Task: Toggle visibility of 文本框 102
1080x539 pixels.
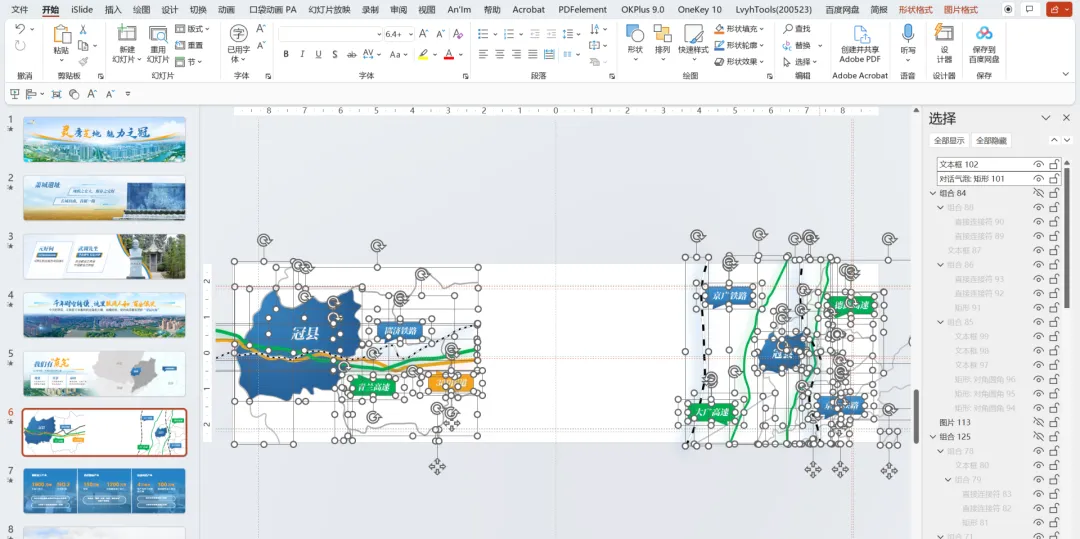Action: pos(1038,165)
